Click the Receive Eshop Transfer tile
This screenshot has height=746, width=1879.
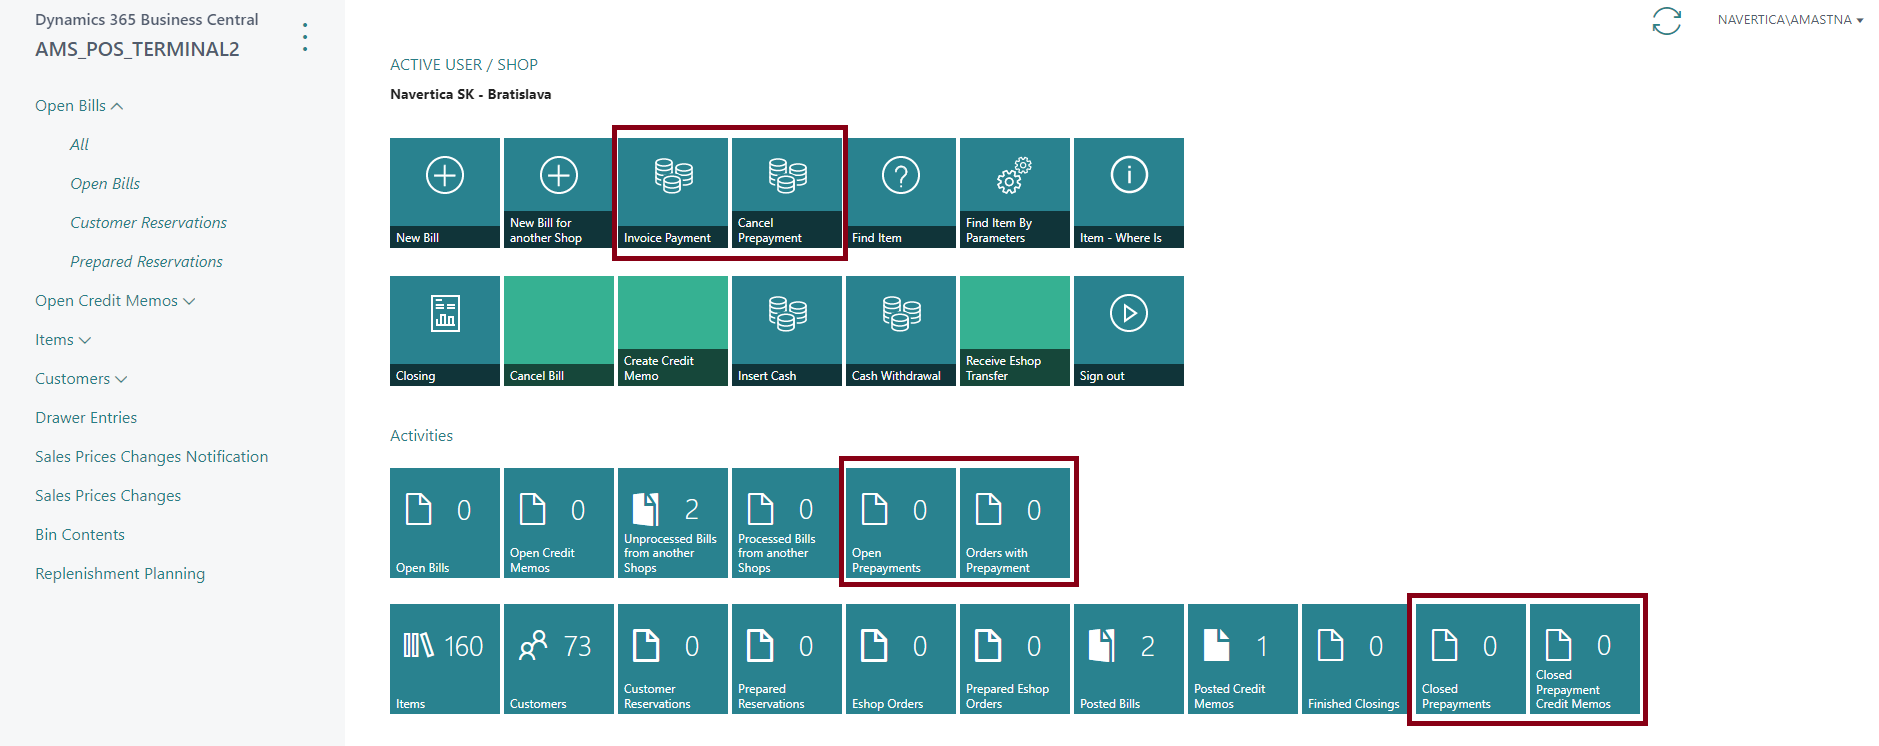tap(1015, 331)
